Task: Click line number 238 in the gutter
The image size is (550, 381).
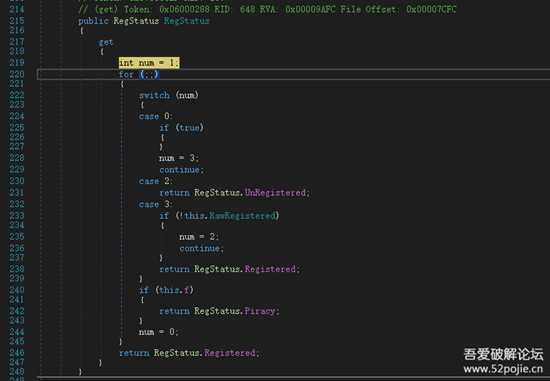Action: (x=16, y=269)
